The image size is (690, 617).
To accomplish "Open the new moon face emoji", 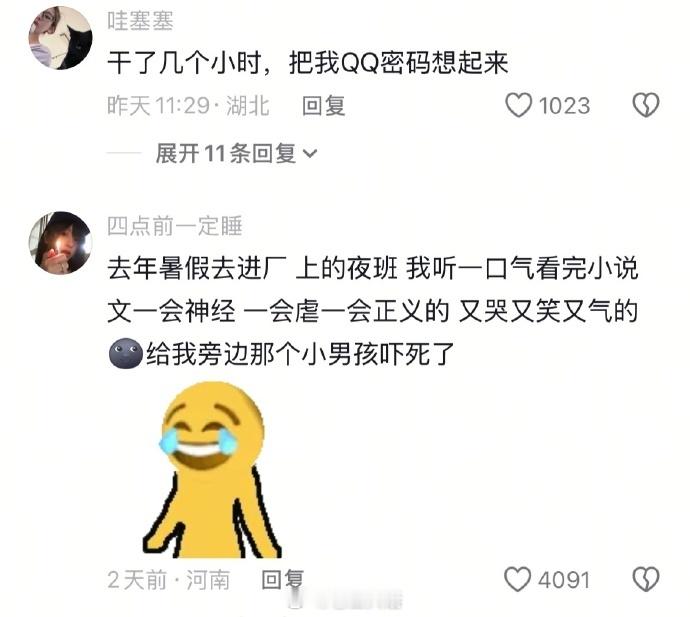I will click(x=125, y=353).
